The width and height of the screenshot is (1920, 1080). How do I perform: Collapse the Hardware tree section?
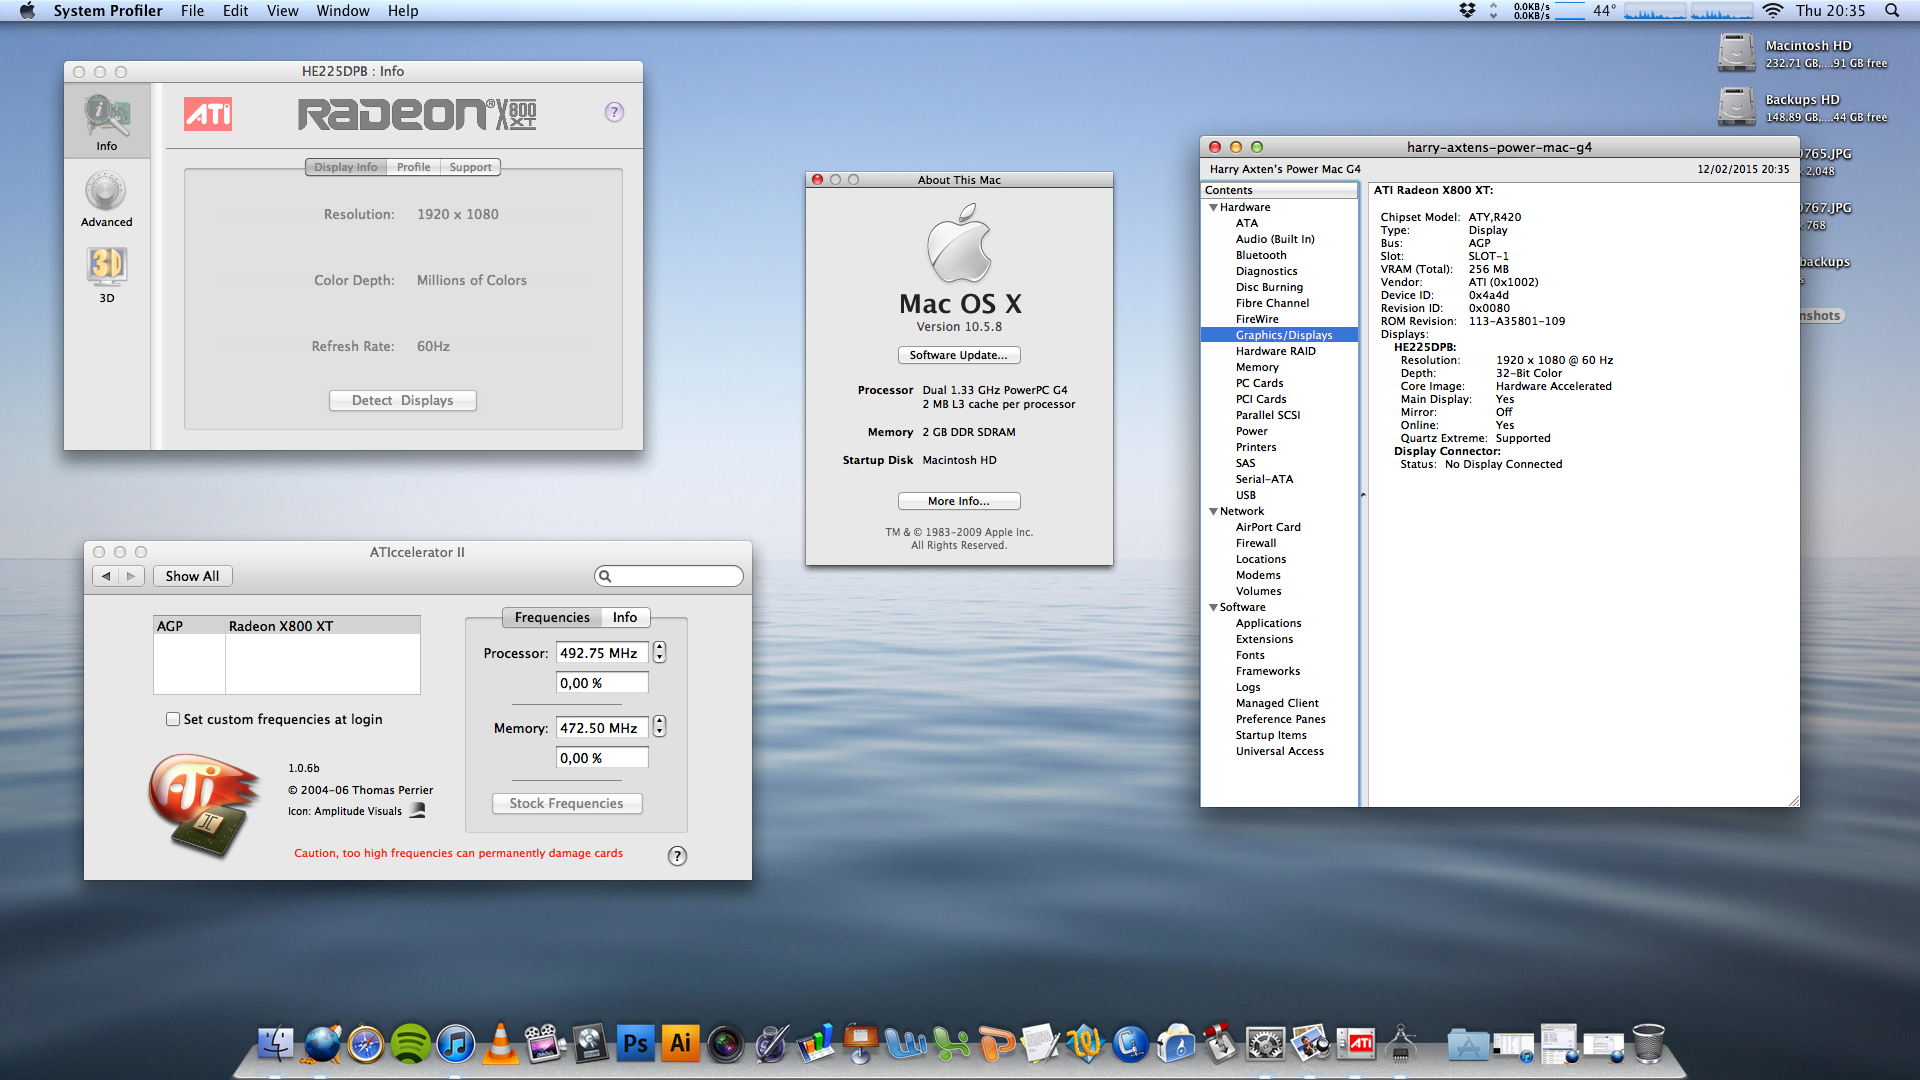click(x=1213, y=207)
